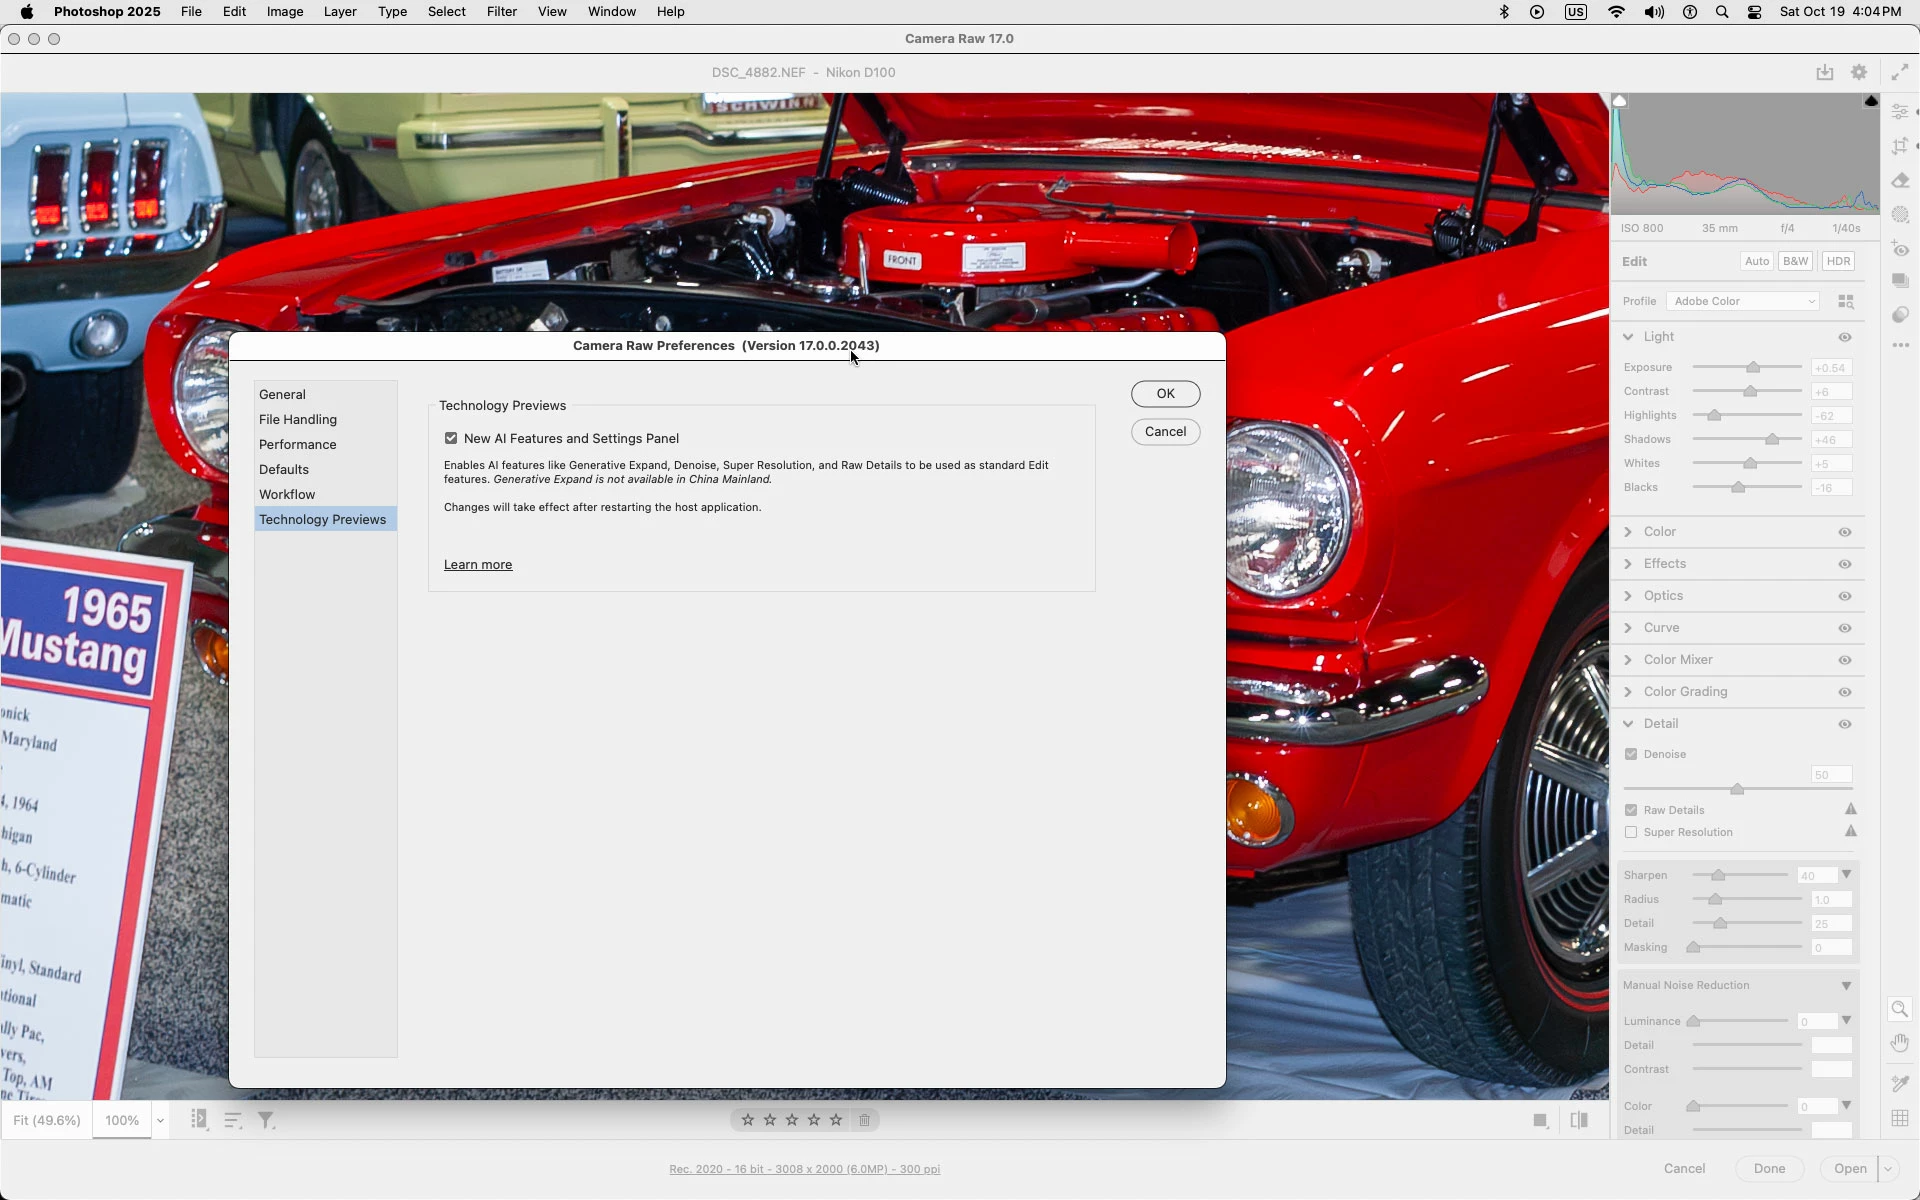Select the Remove (eraser) tool
This screenshot has height=1200, width=1920.
[1900, 181]
